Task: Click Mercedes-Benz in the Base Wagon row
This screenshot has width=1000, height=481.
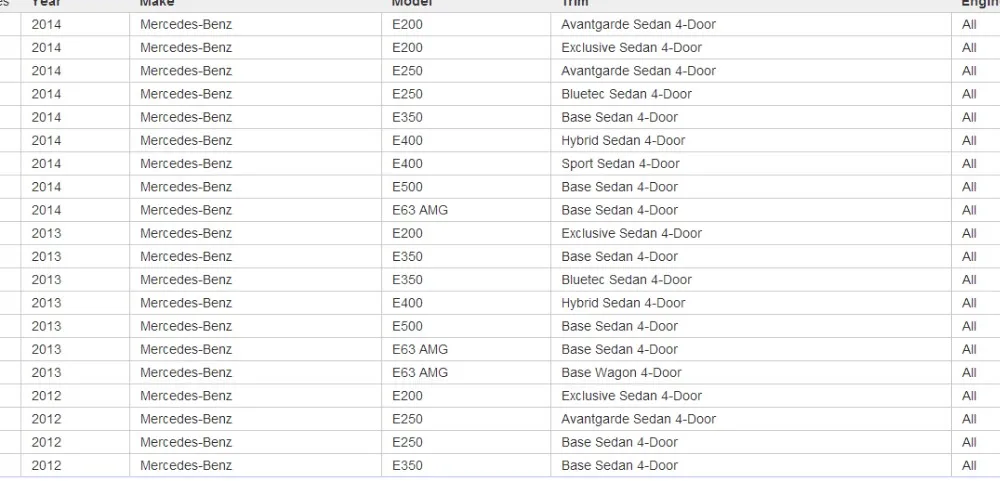Action: (x=186, y=373)
